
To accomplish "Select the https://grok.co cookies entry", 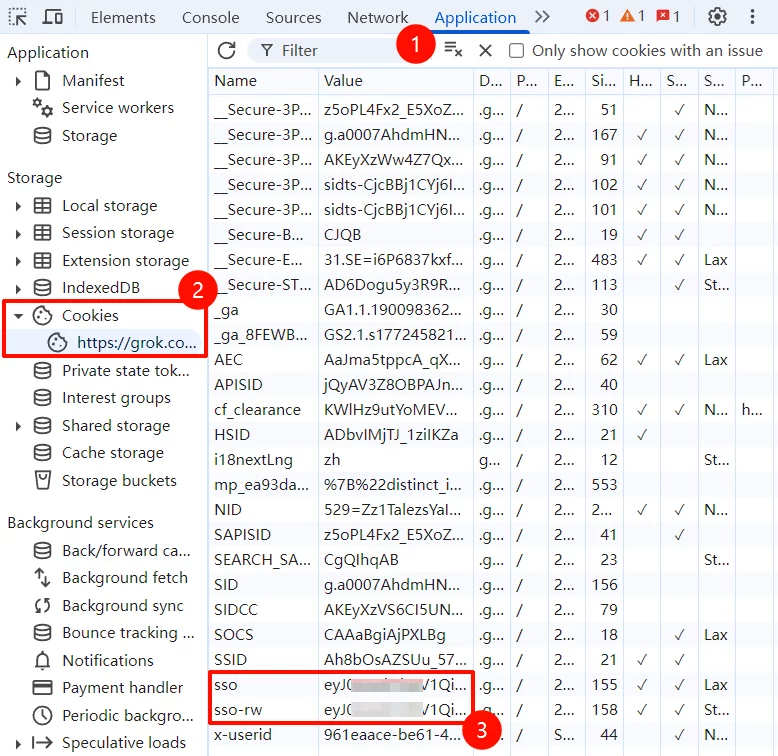I will click(x=138, y=342).
